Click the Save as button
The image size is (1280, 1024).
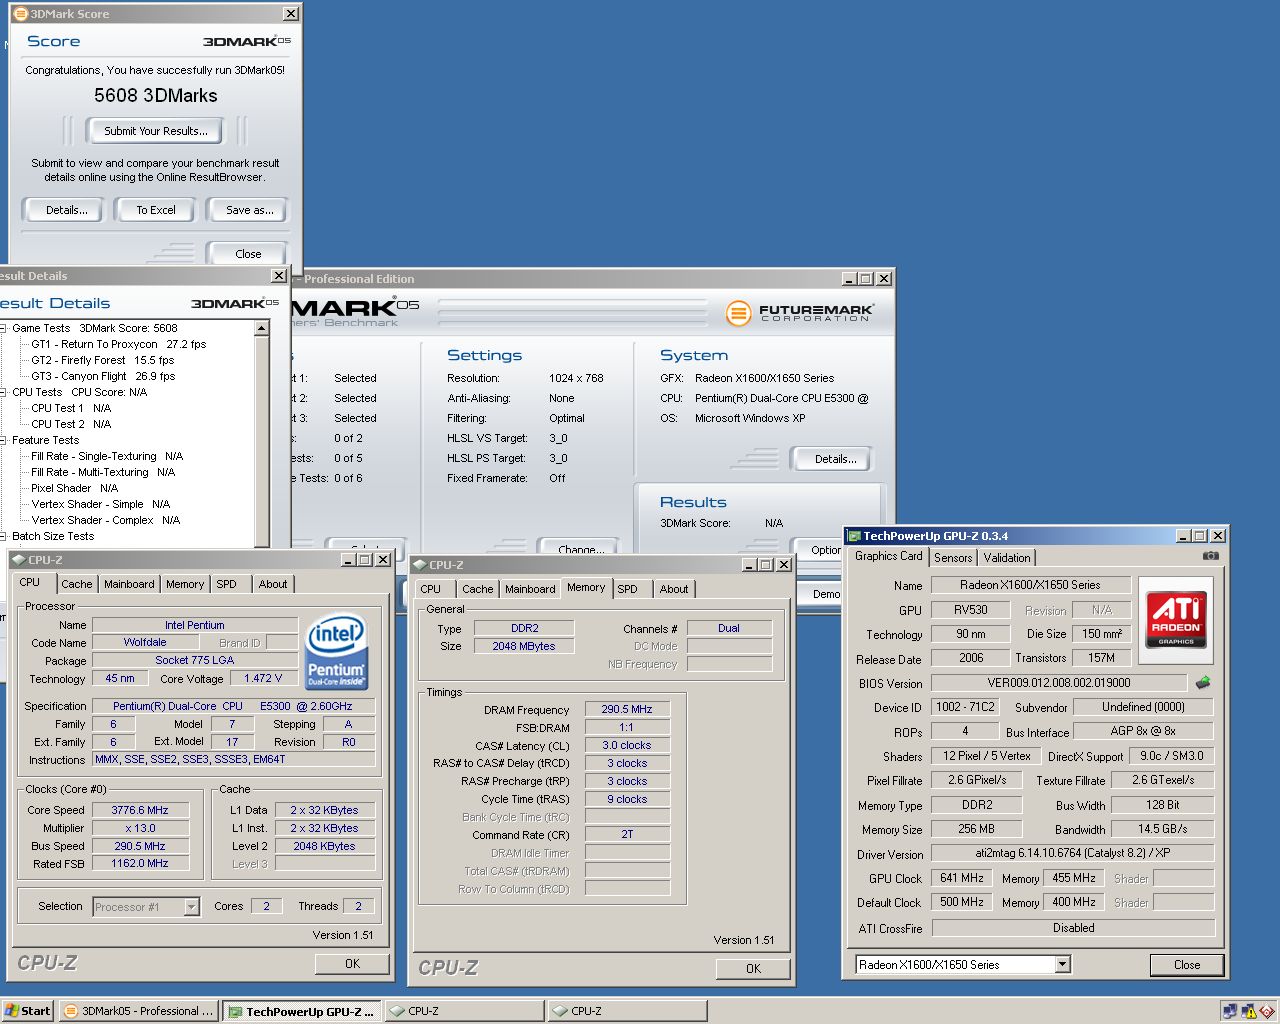point(249,210)
